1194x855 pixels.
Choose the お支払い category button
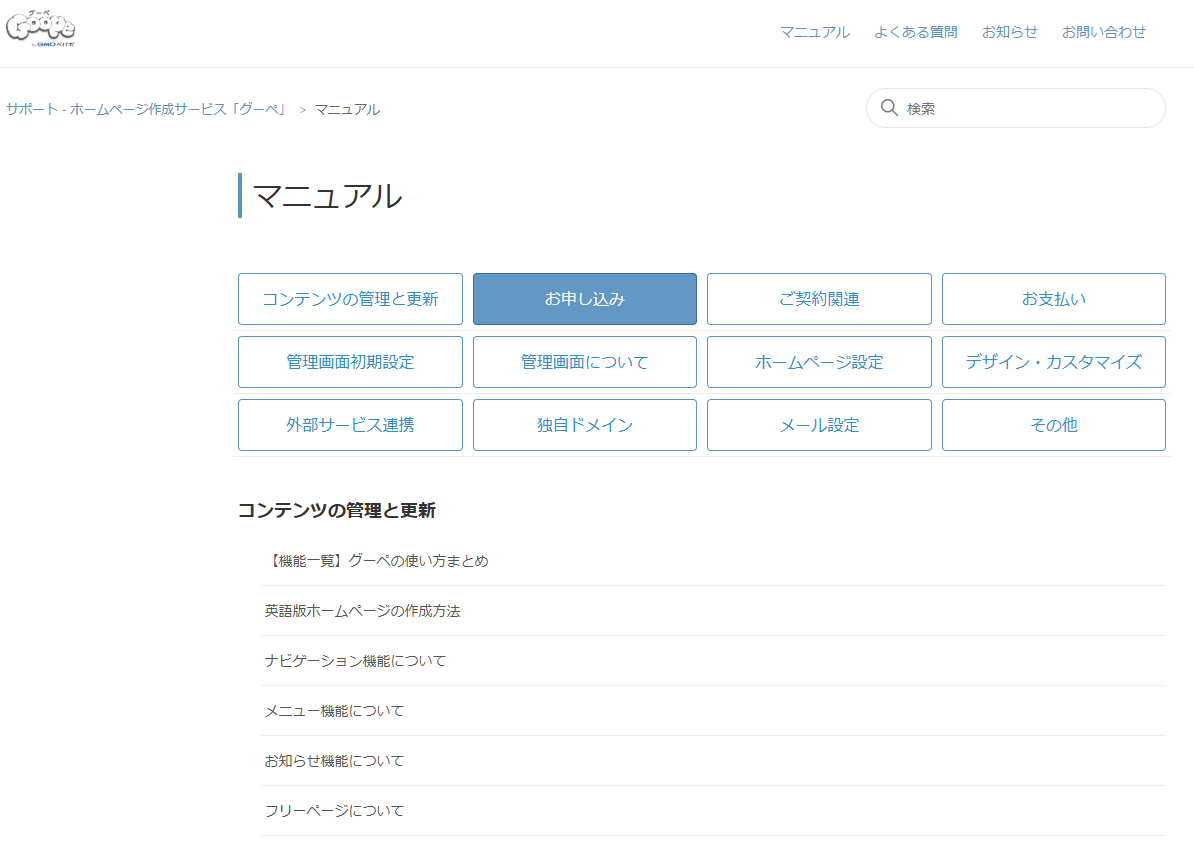[1053, 299]
